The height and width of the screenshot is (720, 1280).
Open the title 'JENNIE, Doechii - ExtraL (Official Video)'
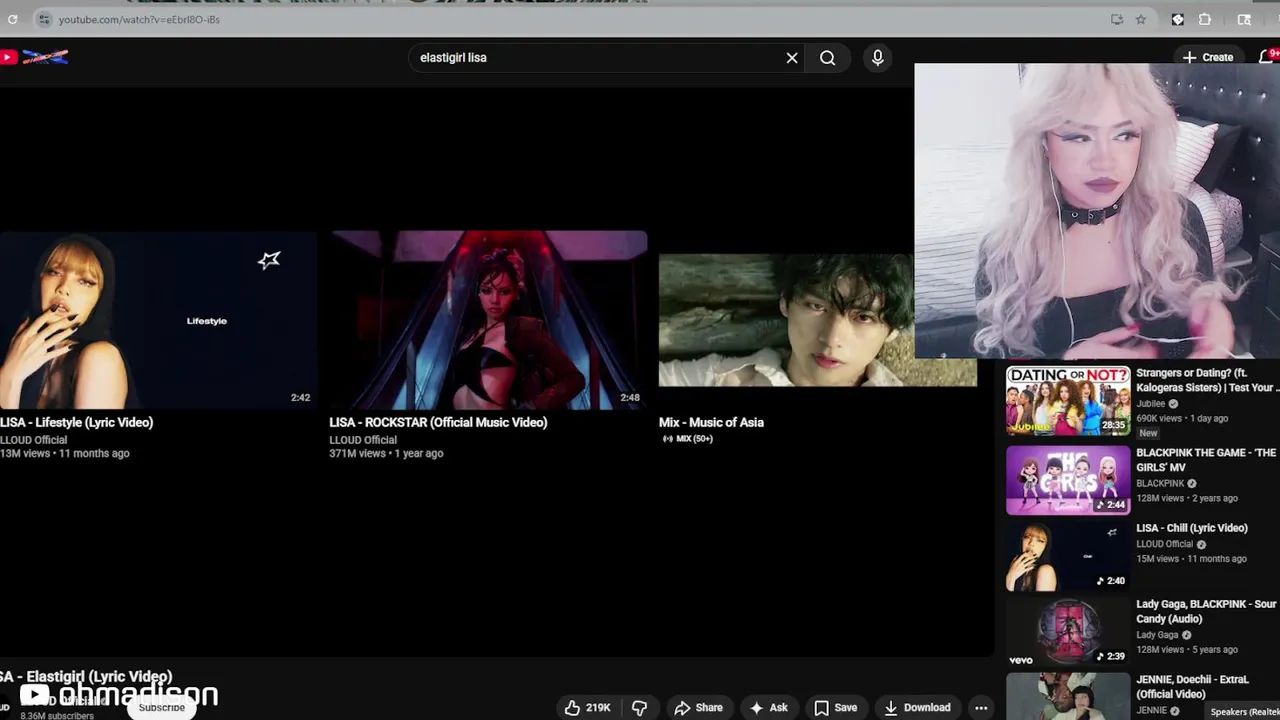pos(1192,687)
